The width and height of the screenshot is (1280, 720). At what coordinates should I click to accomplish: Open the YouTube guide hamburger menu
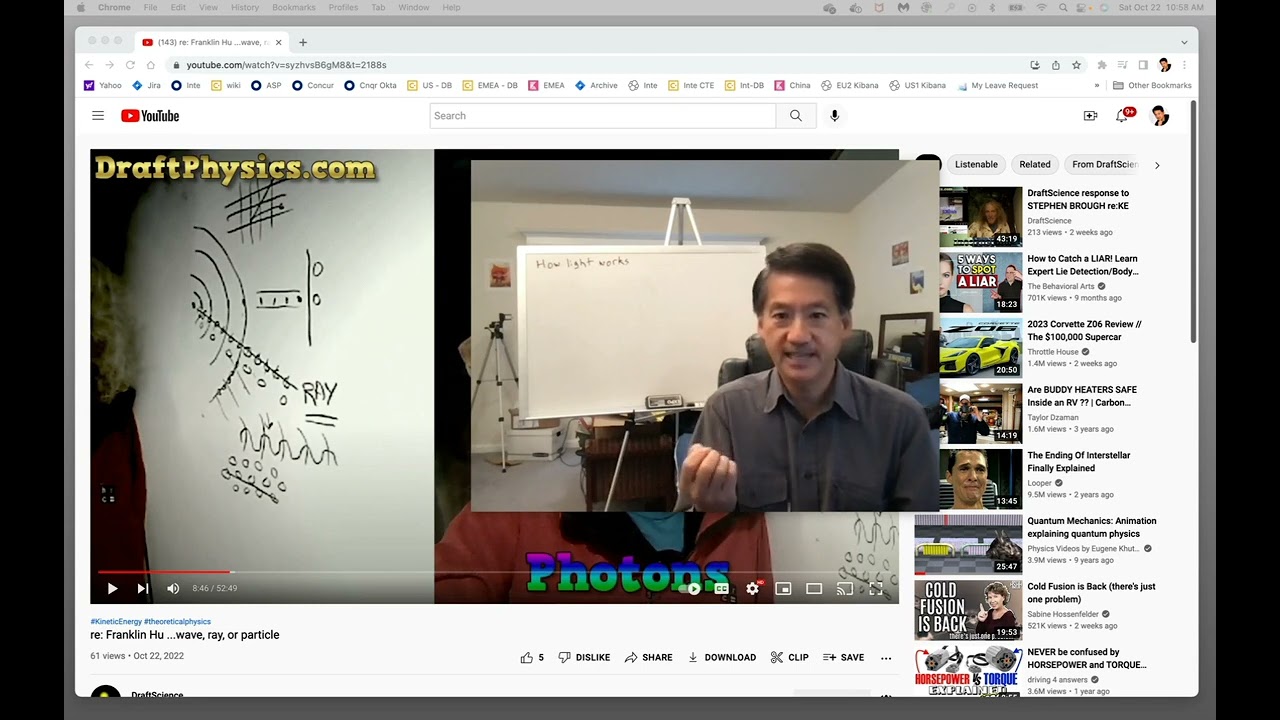[98, 116]
